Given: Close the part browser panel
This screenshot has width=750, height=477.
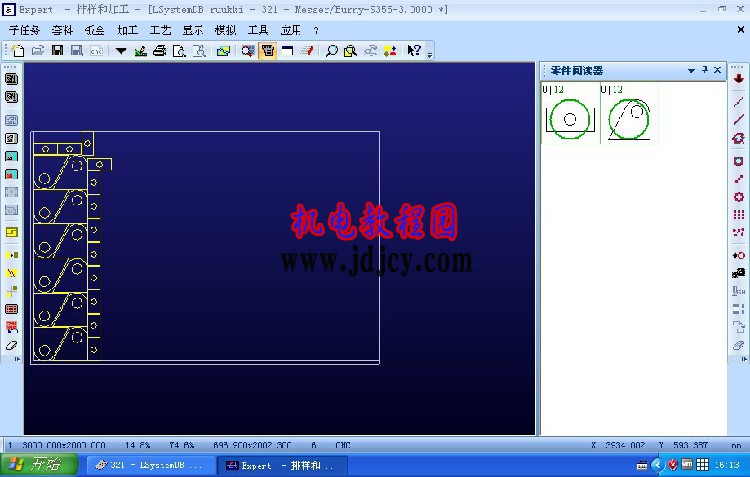Looking at the screenshot, I should tap(717, 70).
